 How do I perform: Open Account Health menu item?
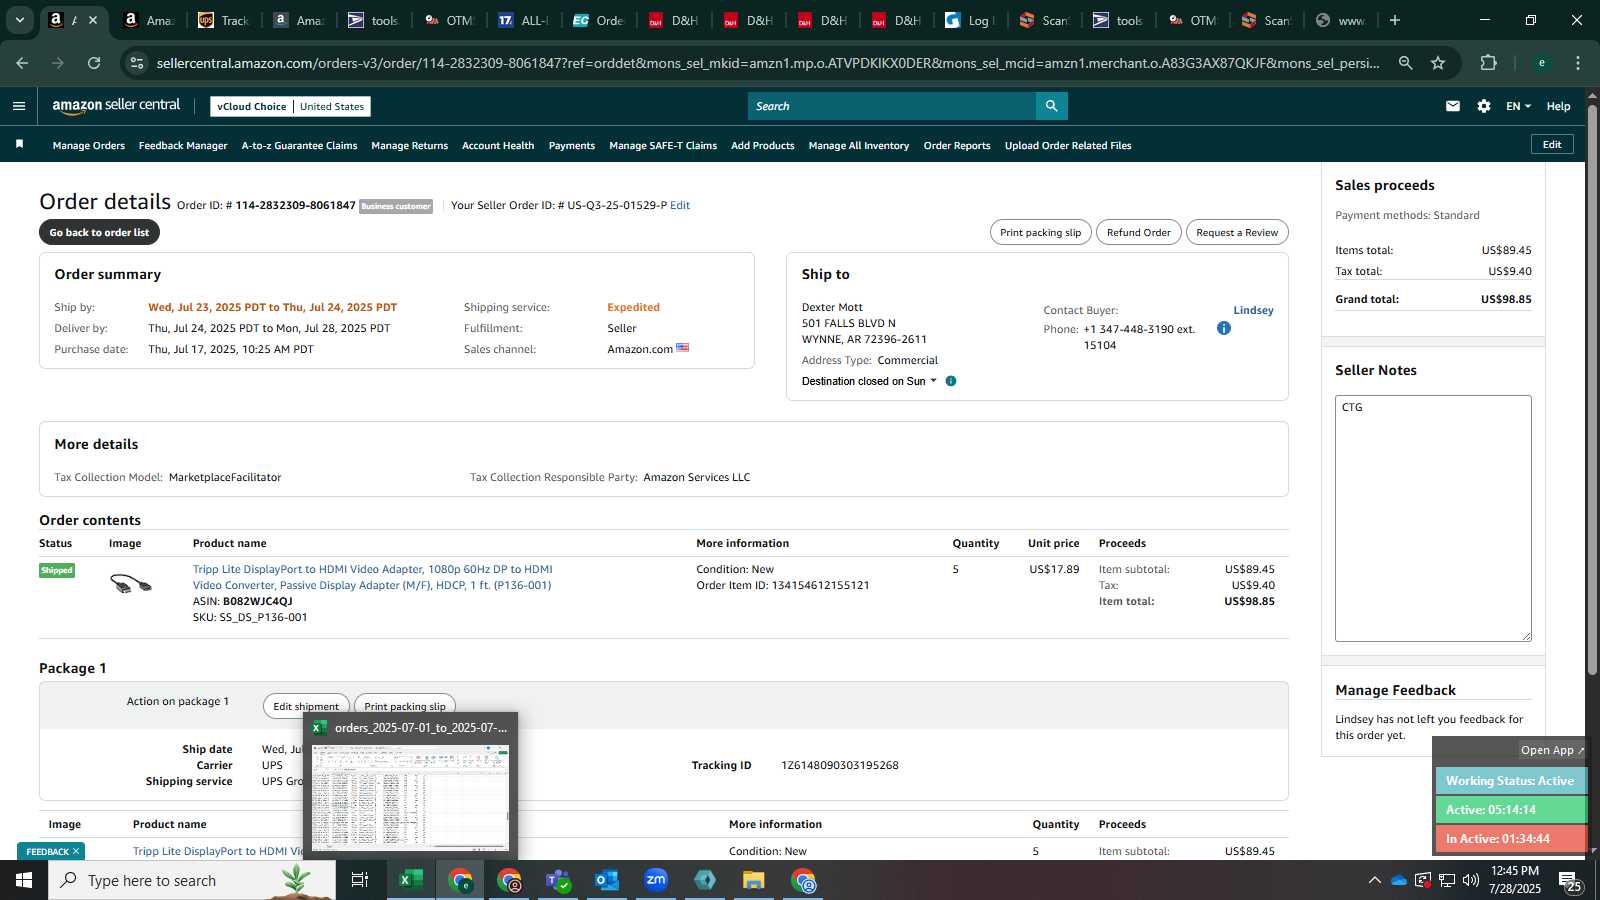pyautogui.click(x=498, y=146)
